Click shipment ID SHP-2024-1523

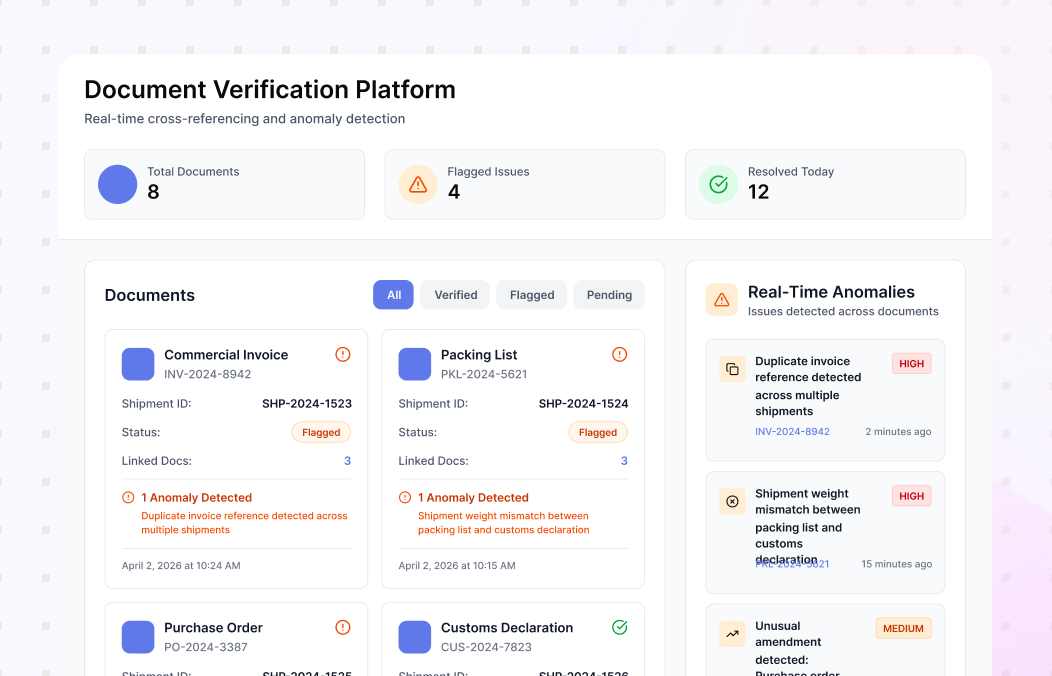click(x=307, y=404)
